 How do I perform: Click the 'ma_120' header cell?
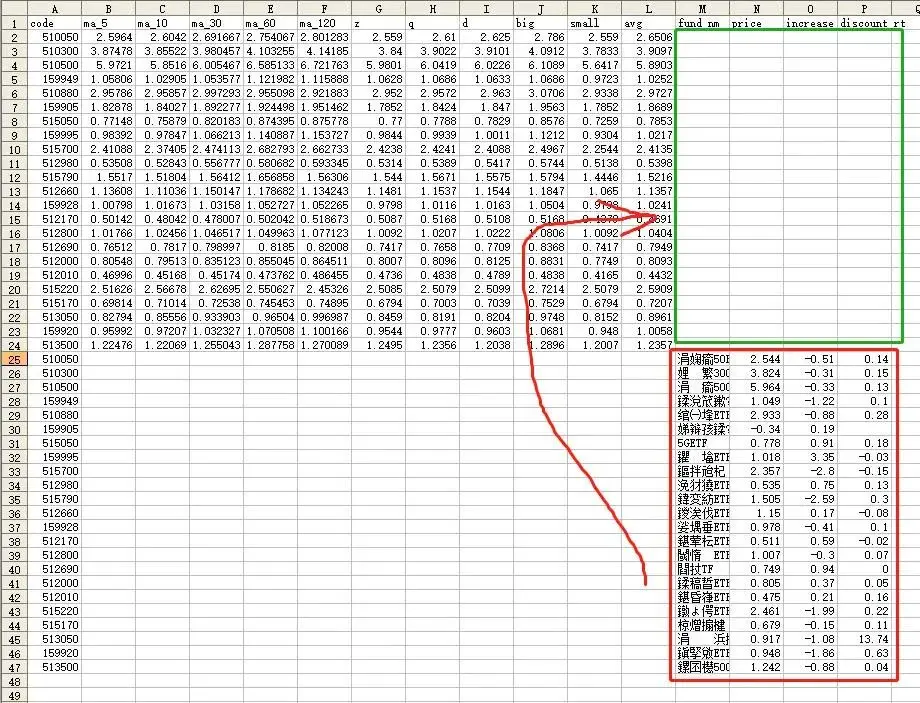[x=324, y=23]
